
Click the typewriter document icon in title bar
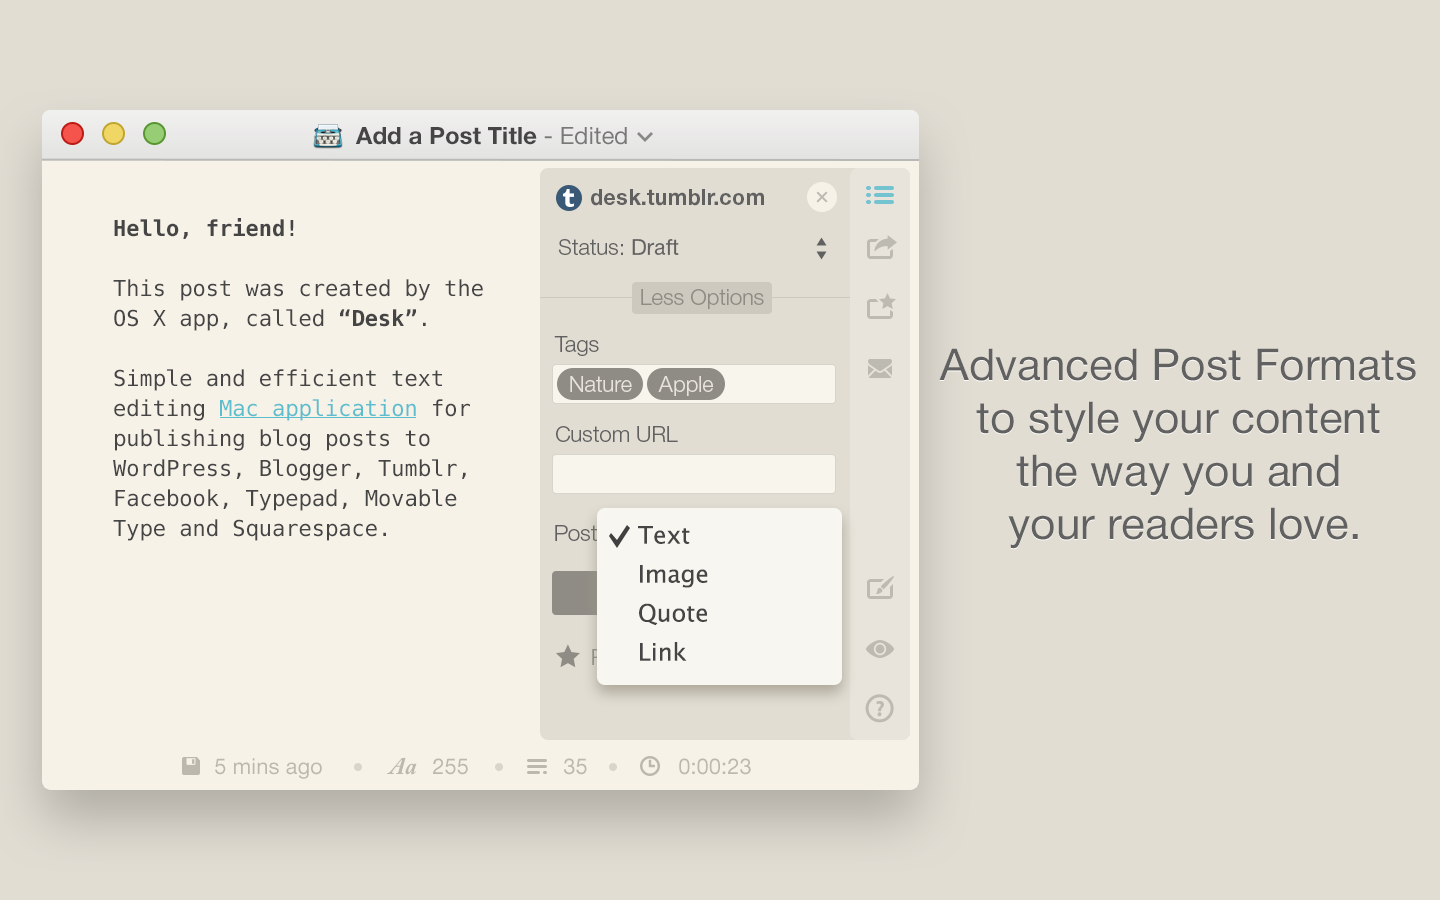click(x=328, y=136)
